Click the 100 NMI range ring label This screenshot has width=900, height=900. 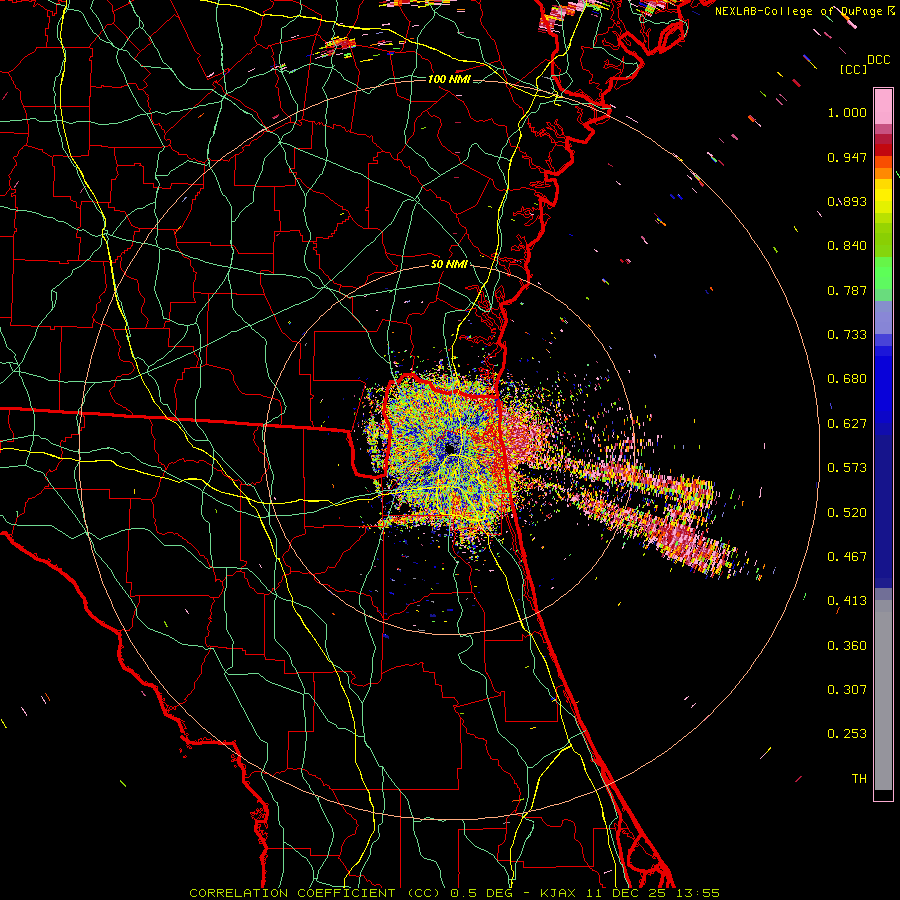point(449,79)
